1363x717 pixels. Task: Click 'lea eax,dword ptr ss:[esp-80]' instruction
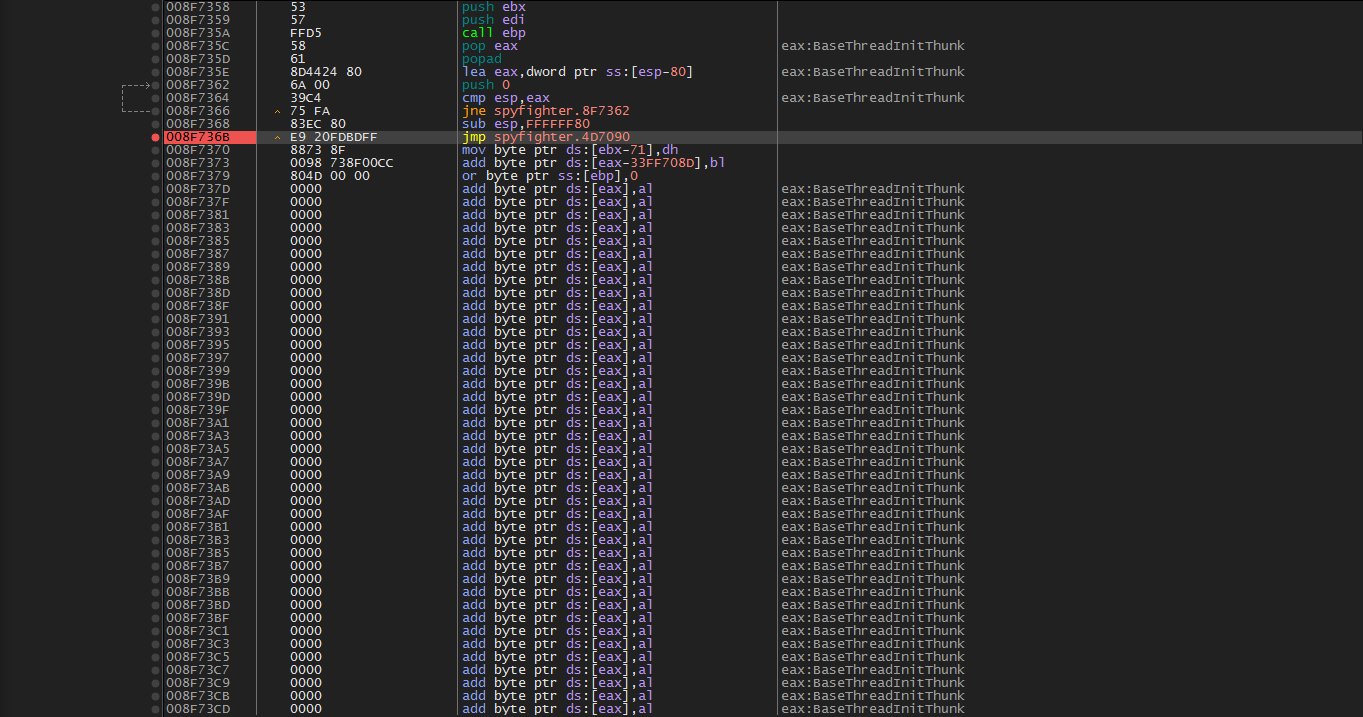[x=577, y=72]
